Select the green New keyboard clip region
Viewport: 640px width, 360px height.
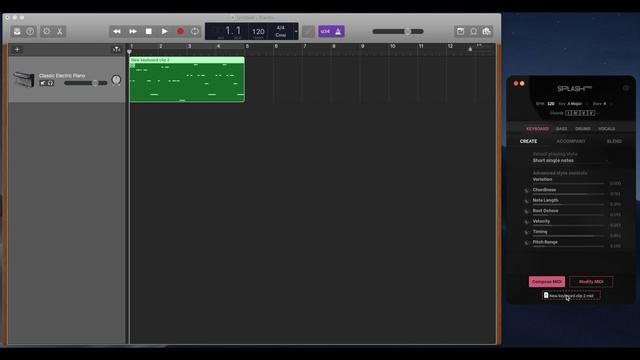[x=187, y=80]
